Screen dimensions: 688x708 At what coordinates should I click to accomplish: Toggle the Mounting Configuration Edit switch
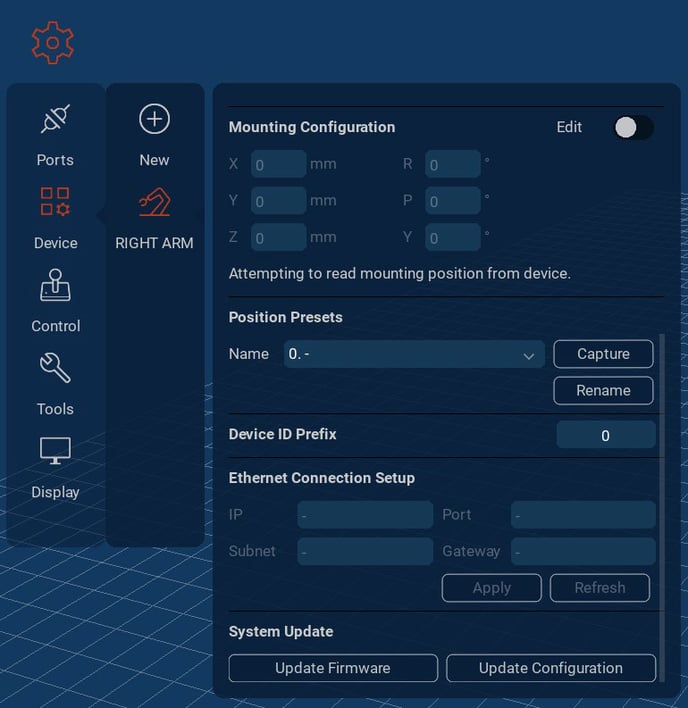tap(633, 127)
